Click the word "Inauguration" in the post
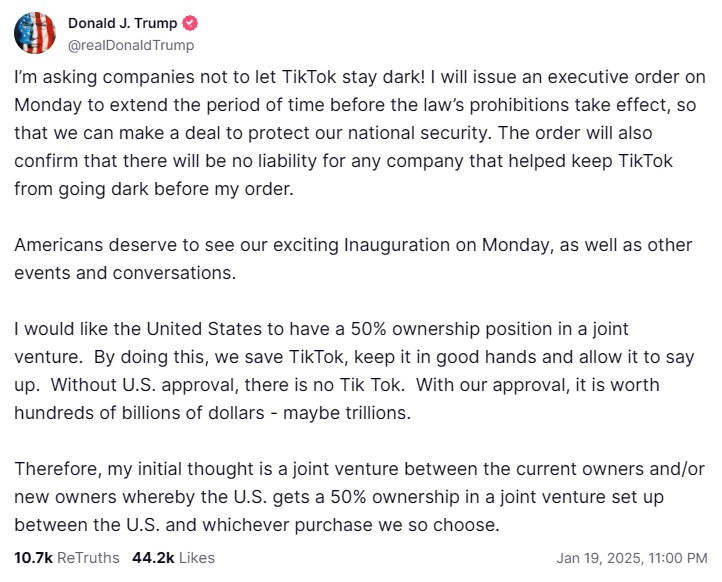This screenshot has width=722, height=582. pyautogui.click(x=397, y=245)
